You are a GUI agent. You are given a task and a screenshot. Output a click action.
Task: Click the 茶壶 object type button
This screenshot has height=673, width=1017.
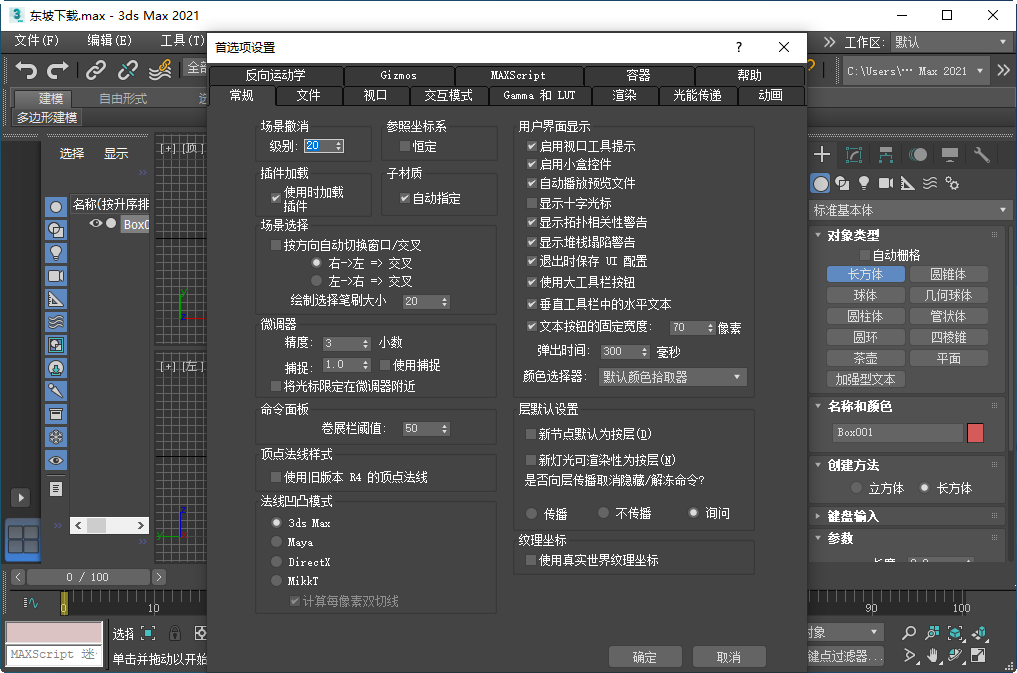[864, 357]
